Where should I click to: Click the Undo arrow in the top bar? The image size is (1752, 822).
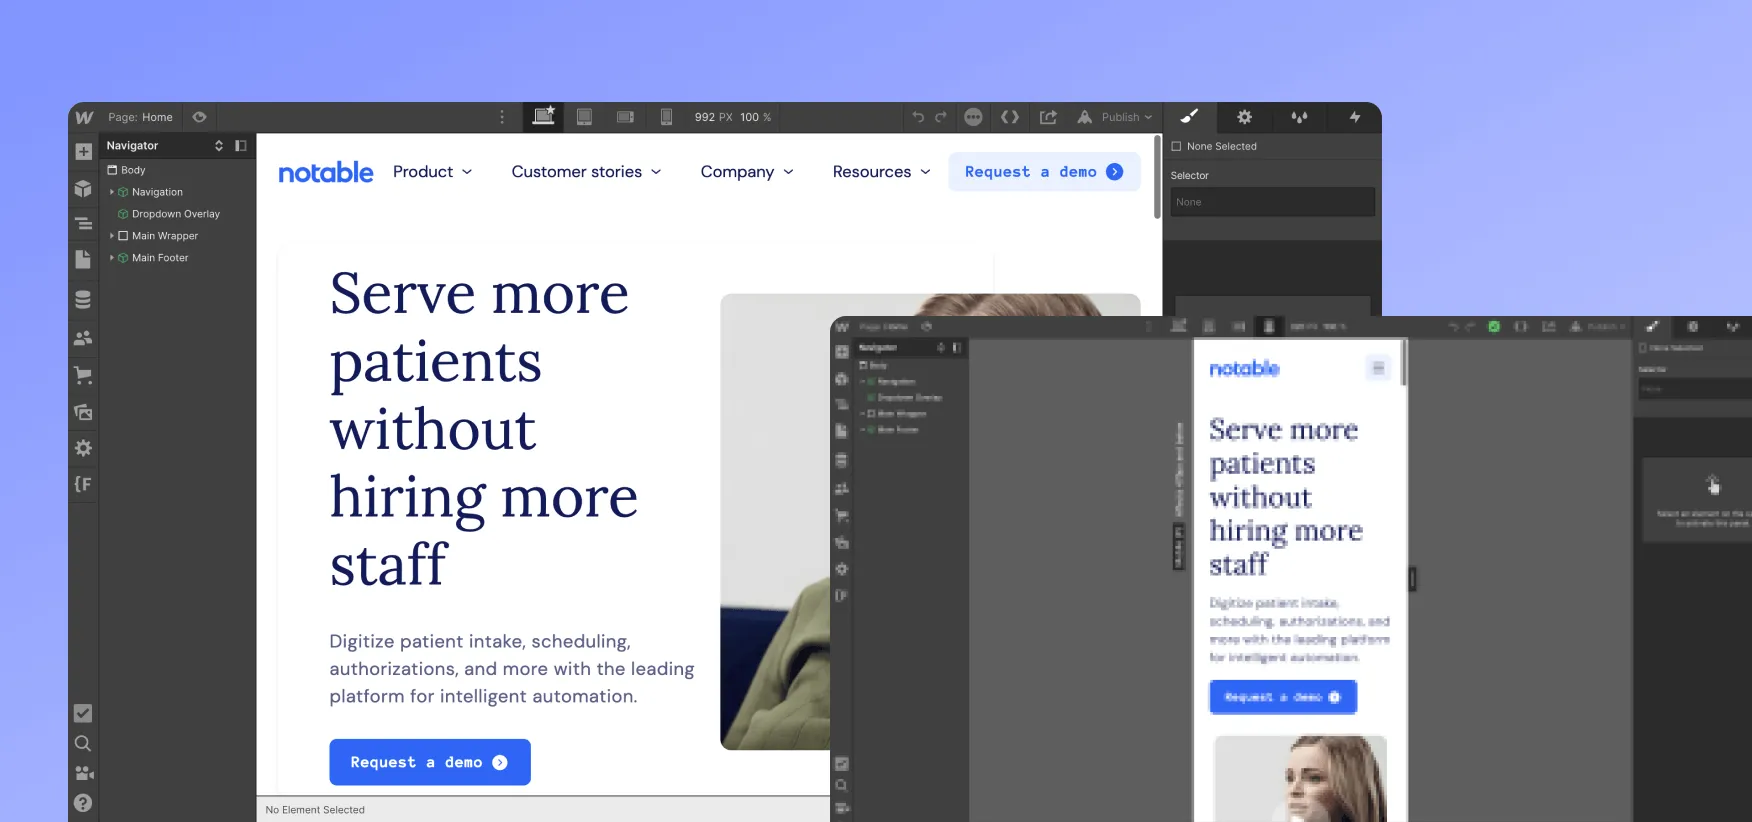tap(918, 117)
